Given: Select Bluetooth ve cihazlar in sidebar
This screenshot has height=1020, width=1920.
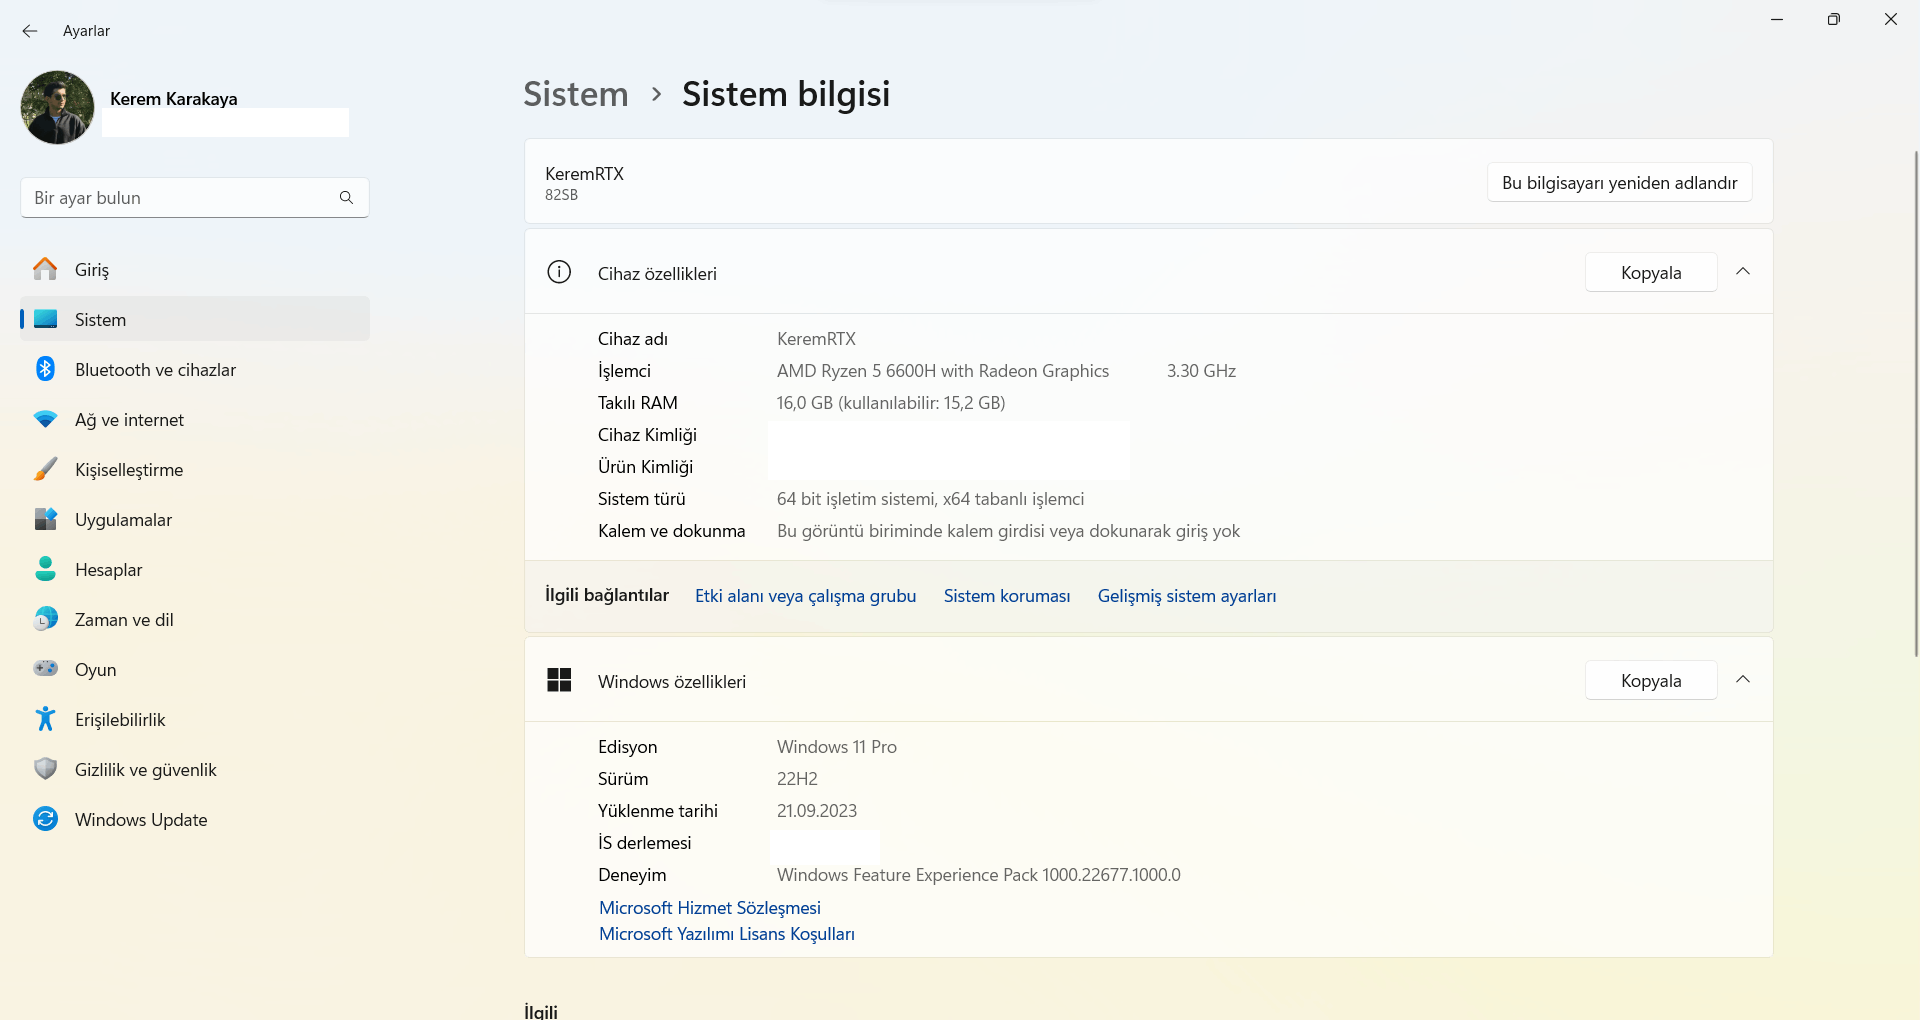Looking at the screenshot, I should point(195,369).
